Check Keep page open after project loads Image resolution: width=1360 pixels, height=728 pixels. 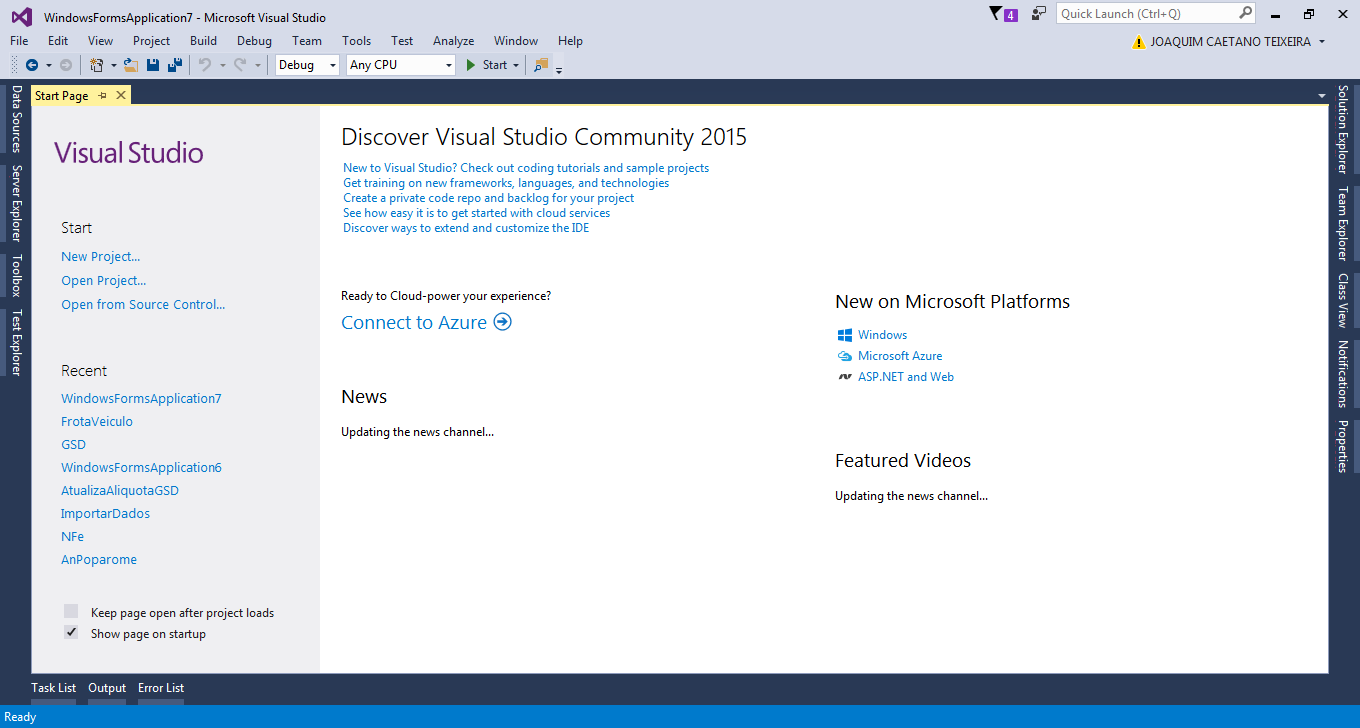[x=71, y=612]
